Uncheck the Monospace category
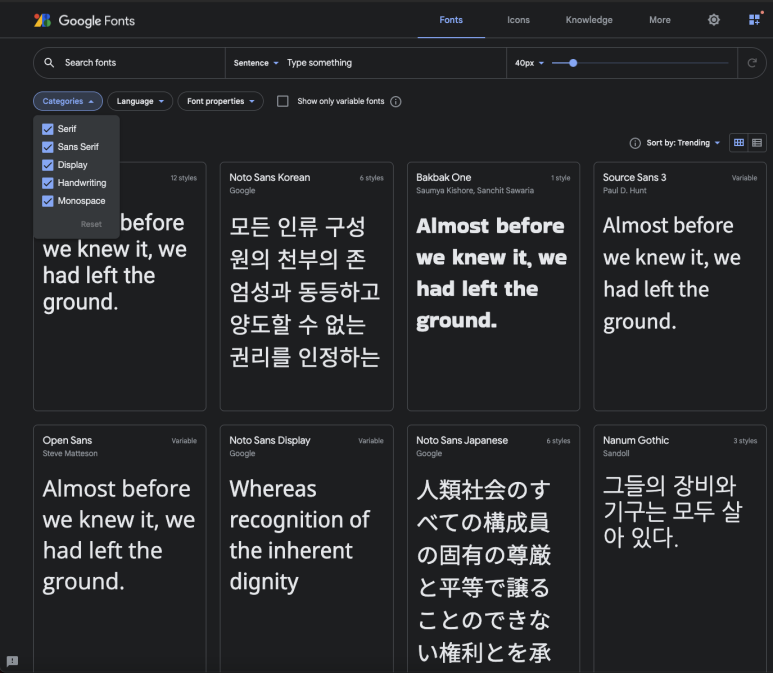 (48, 201)
